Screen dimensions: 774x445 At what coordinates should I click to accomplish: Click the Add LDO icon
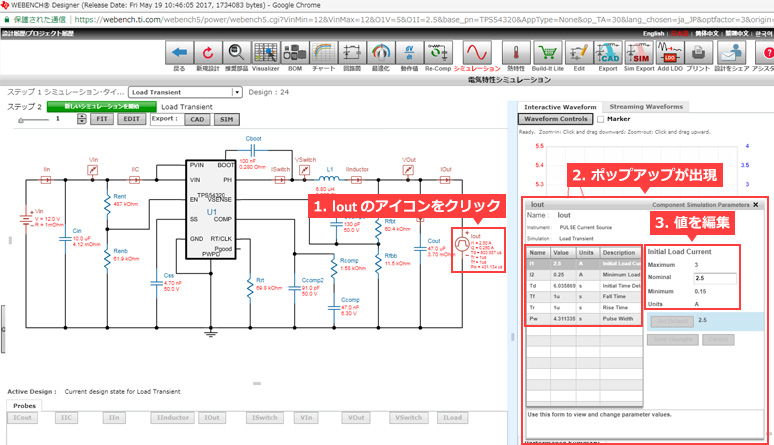click(670, 52)
